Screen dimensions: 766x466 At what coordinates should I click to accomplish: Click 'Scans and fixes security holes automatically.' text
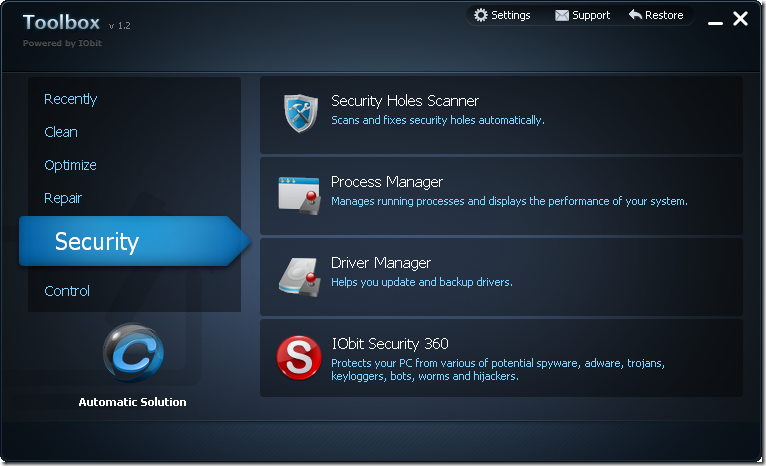coord(438,120)
